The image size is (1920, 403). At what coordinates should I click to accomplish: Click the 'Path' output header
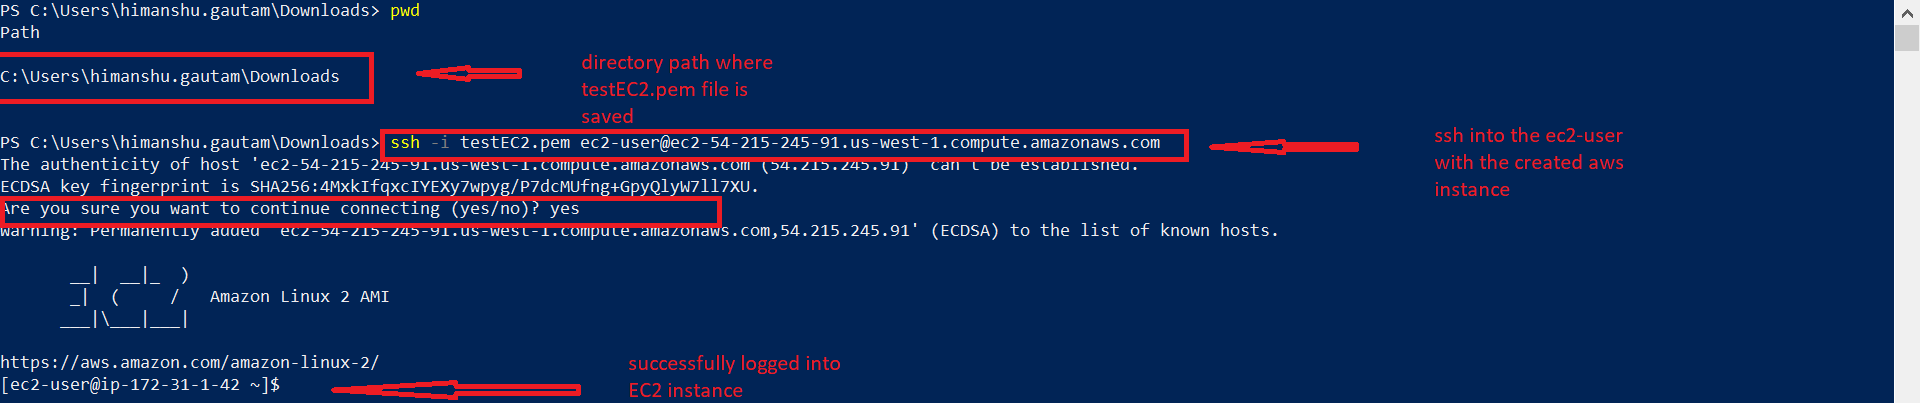click(x=20, y=33)
